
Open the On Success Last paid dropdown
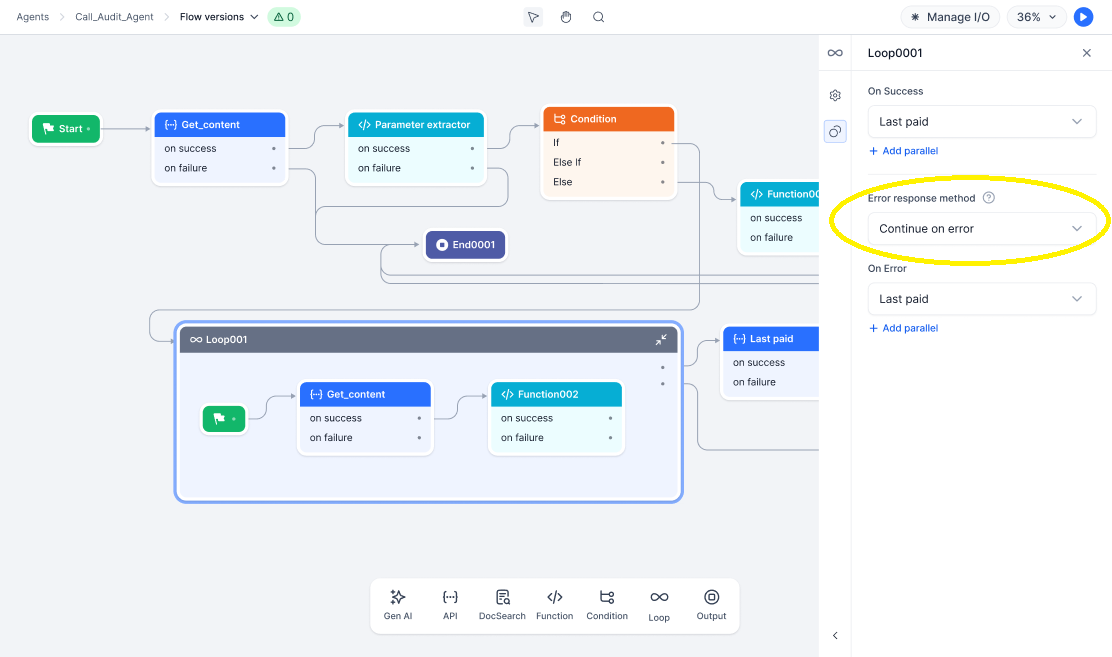(981, 121)
